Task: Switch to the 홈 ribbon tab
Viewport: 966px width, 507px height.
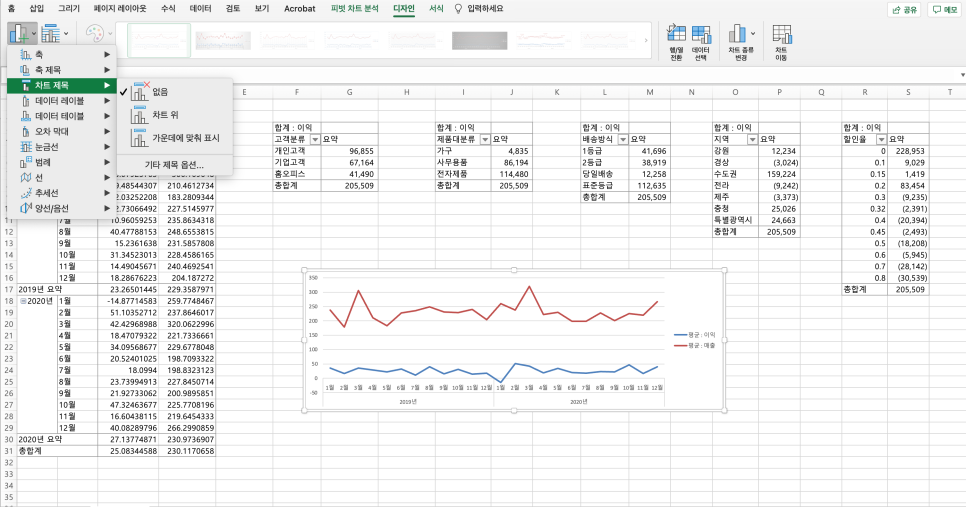Action: [x=12, y=9]
